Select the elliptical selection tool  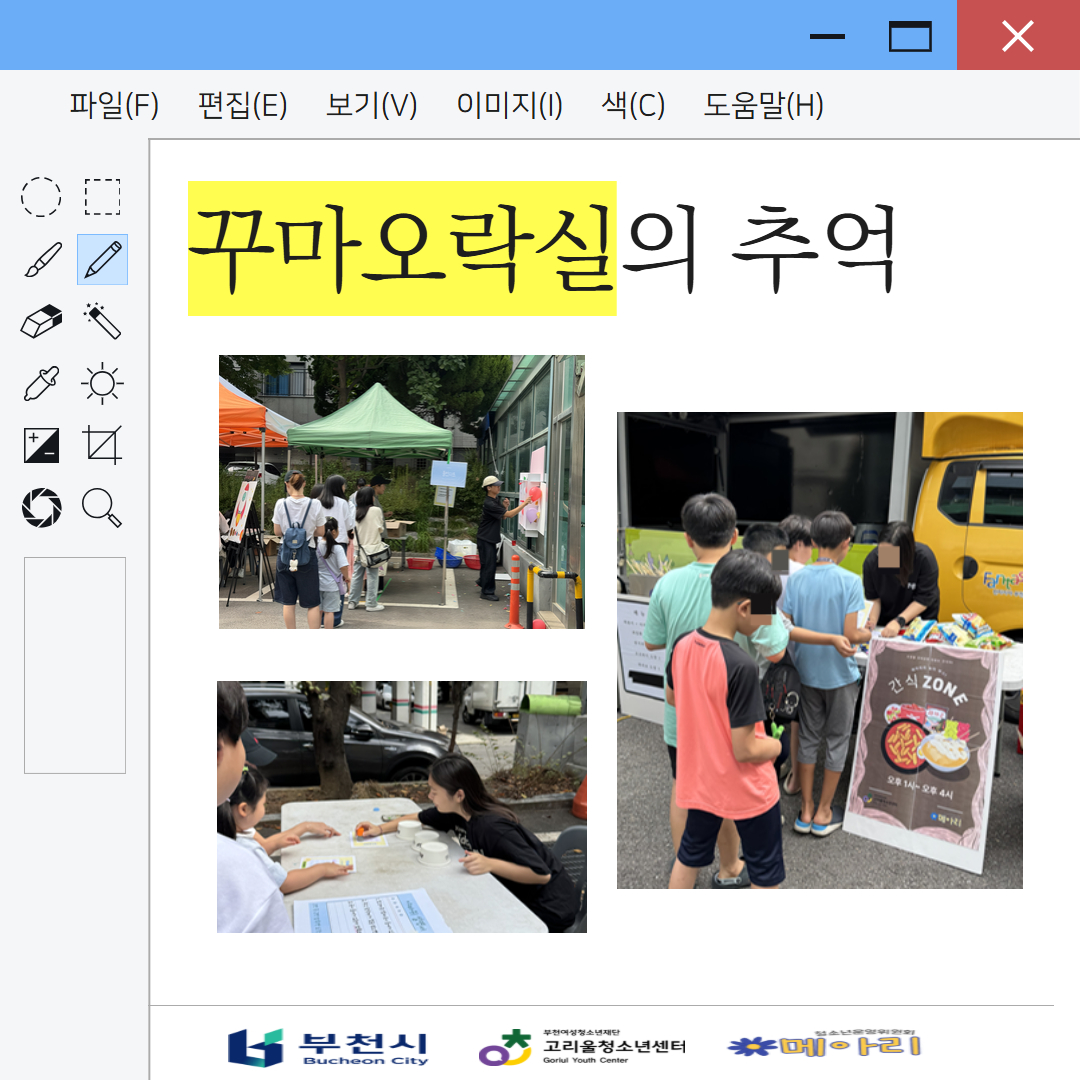(41, 197)
